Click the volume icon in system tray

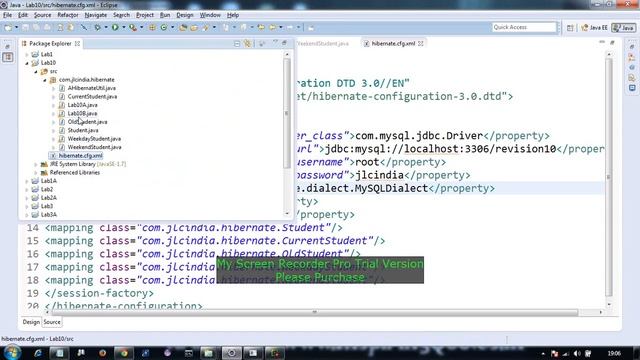(577, 353)
